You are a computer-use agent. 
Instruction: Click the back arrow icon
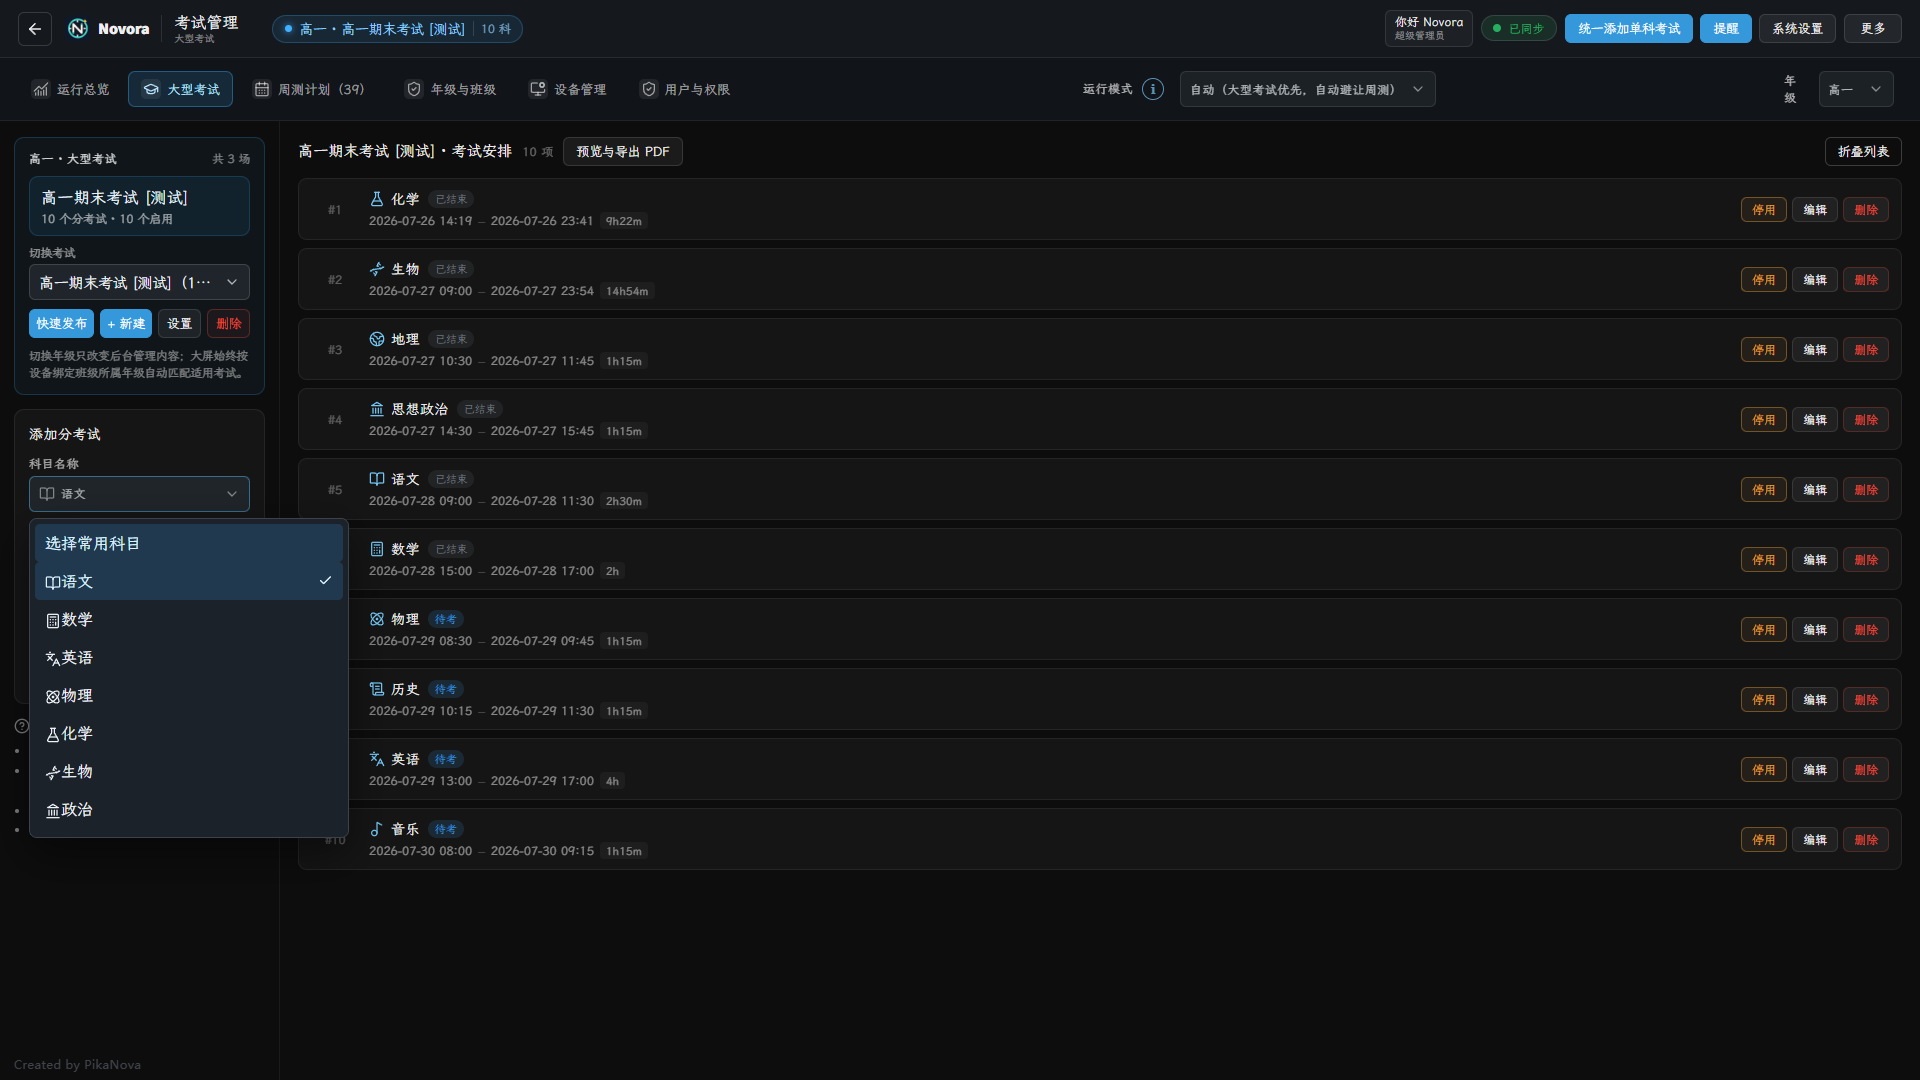click(x=35, y=29)
